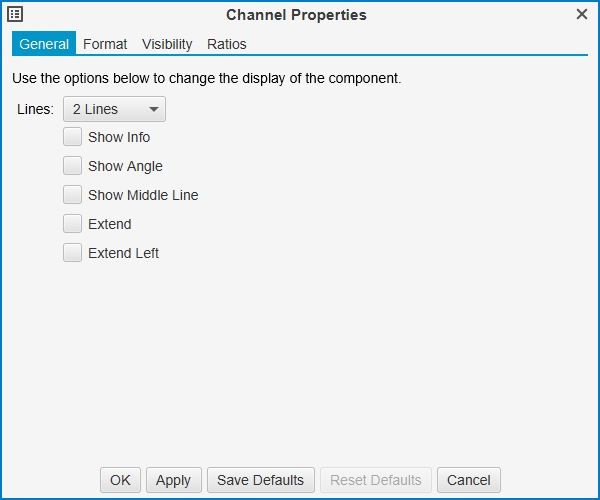600x500 pixels.
Task: Check the Extend checkbox
Action: point(72,224)
